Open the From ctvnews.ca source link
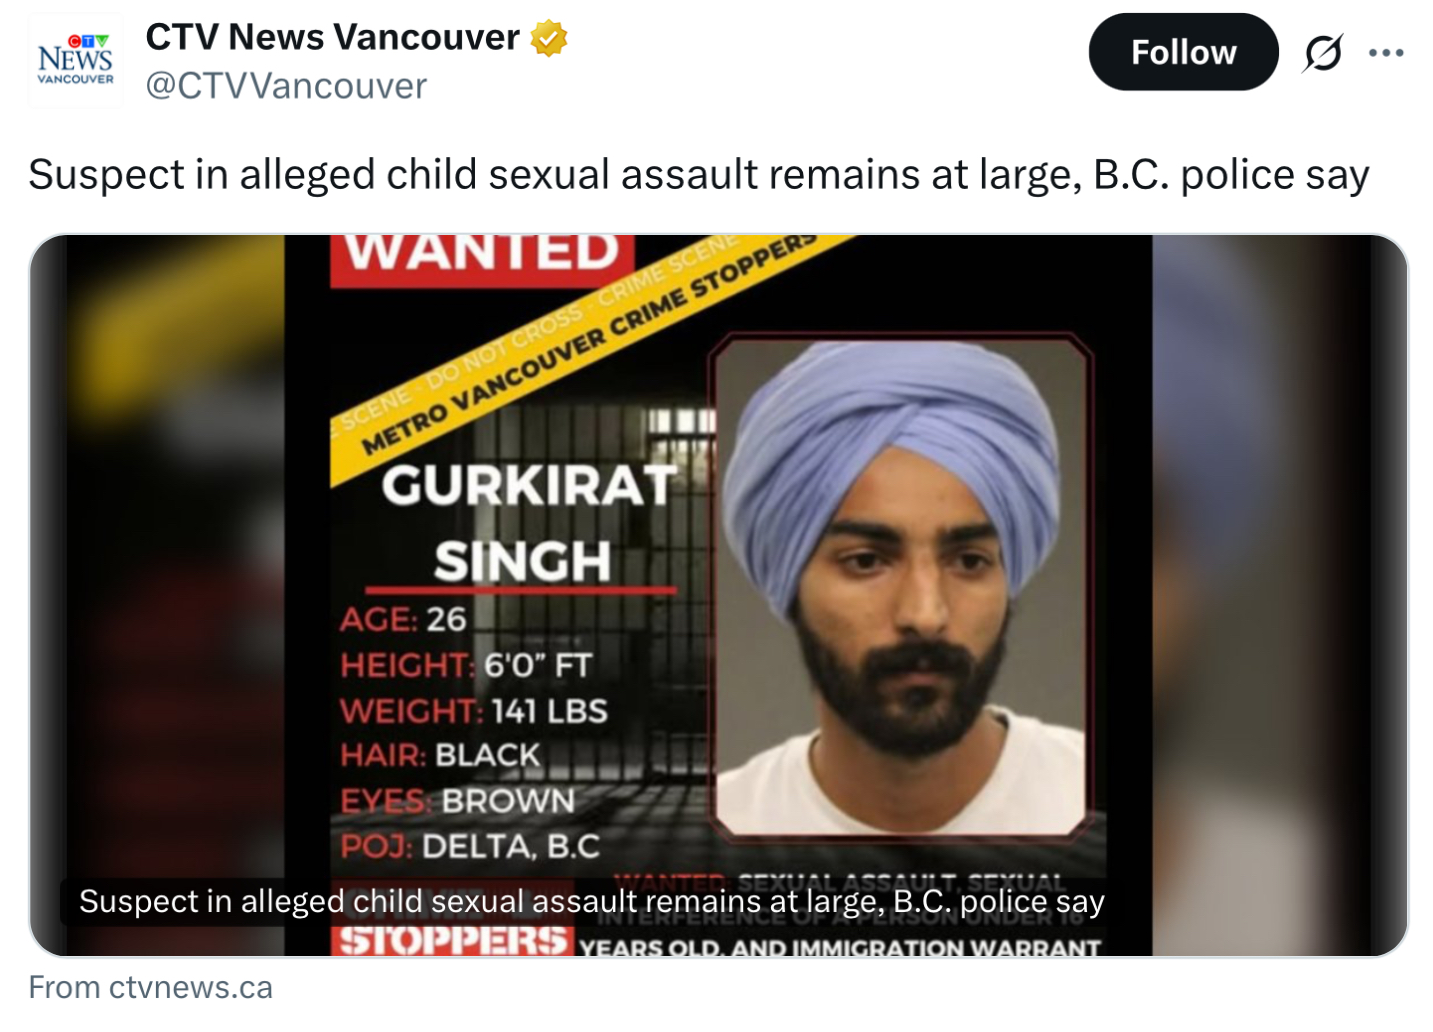Viewport: 1433px width, 1032px height. pyautogui.click(x=150, y=987)
